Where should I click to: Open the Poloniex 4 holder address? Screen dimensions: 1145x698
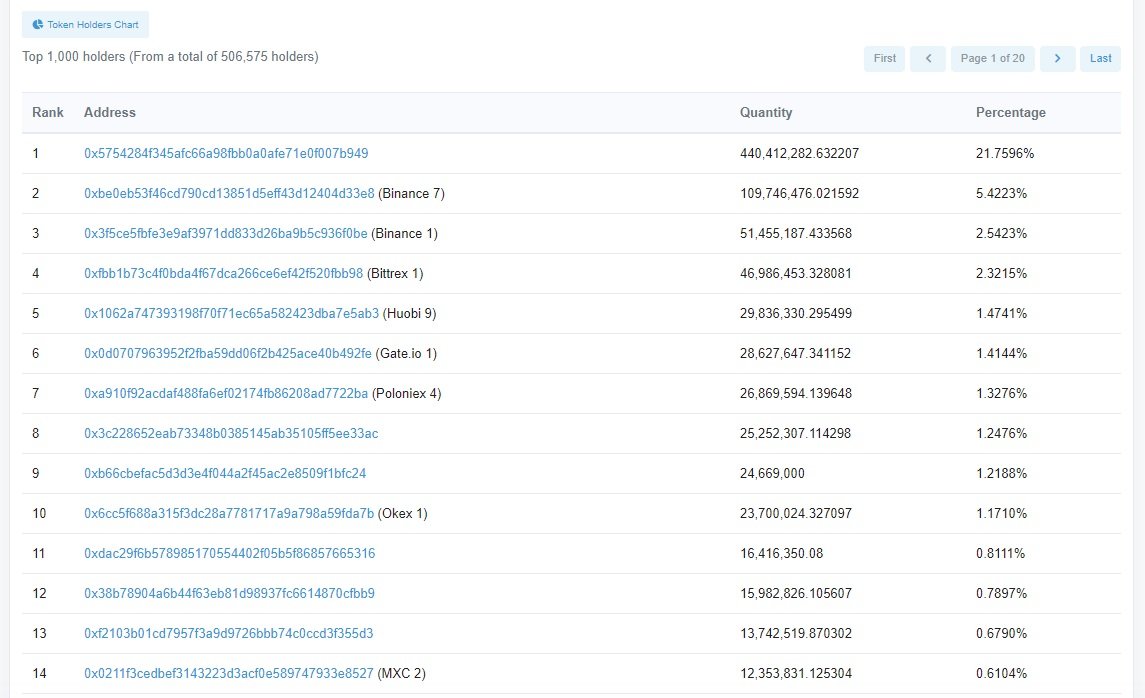pyautogui.click(x=226, y=393)
